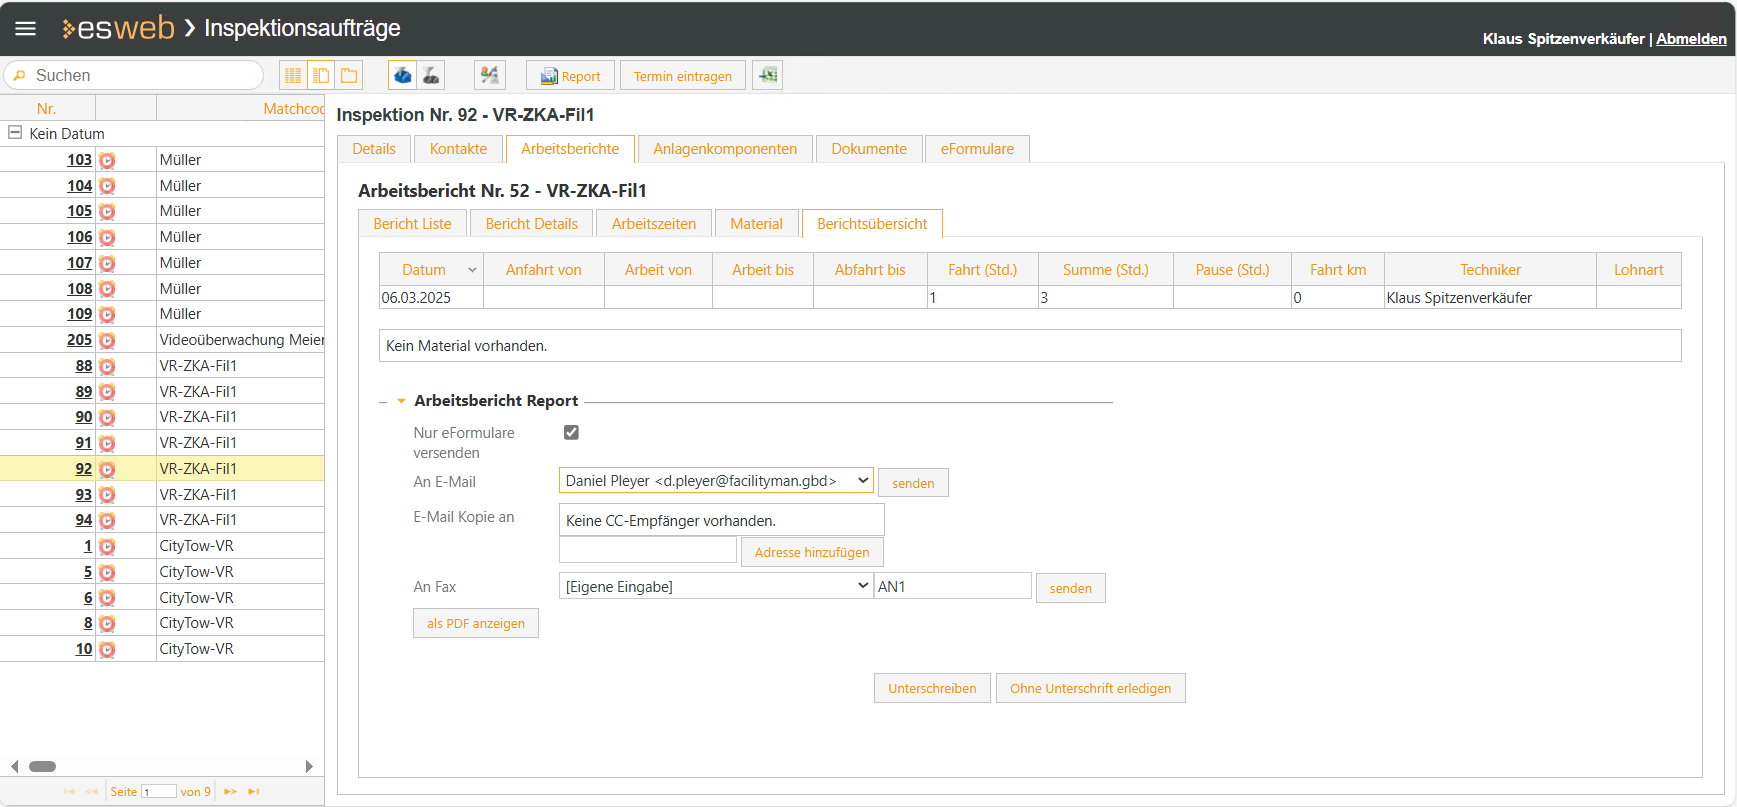Open the Datum column sort dropdown
The width and height of the screenshot is (1737, 807).
coord(472,270)
